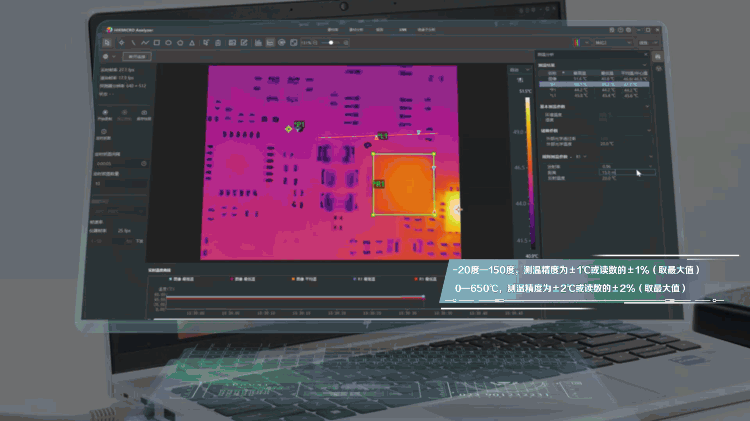This screenshot has width=750, height=421.
Task: Toggle the image max temperature legend item
Action: (x=182, y=279)
